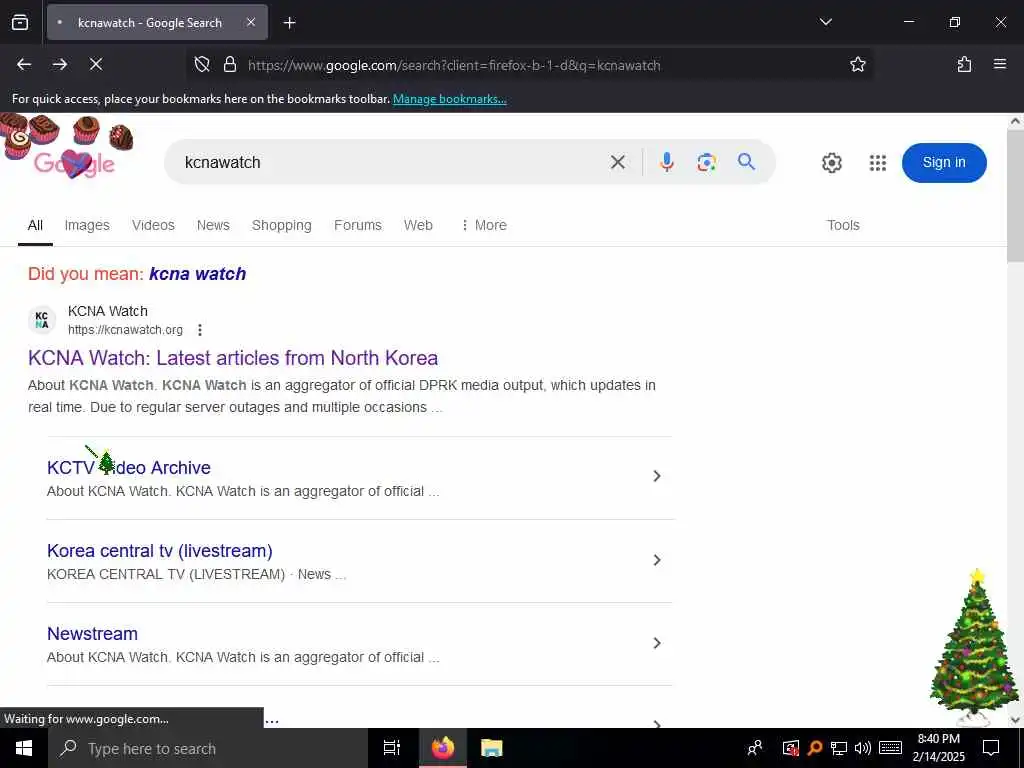
Task: Switch to Images tab
Action: click(x=87, y=225)
